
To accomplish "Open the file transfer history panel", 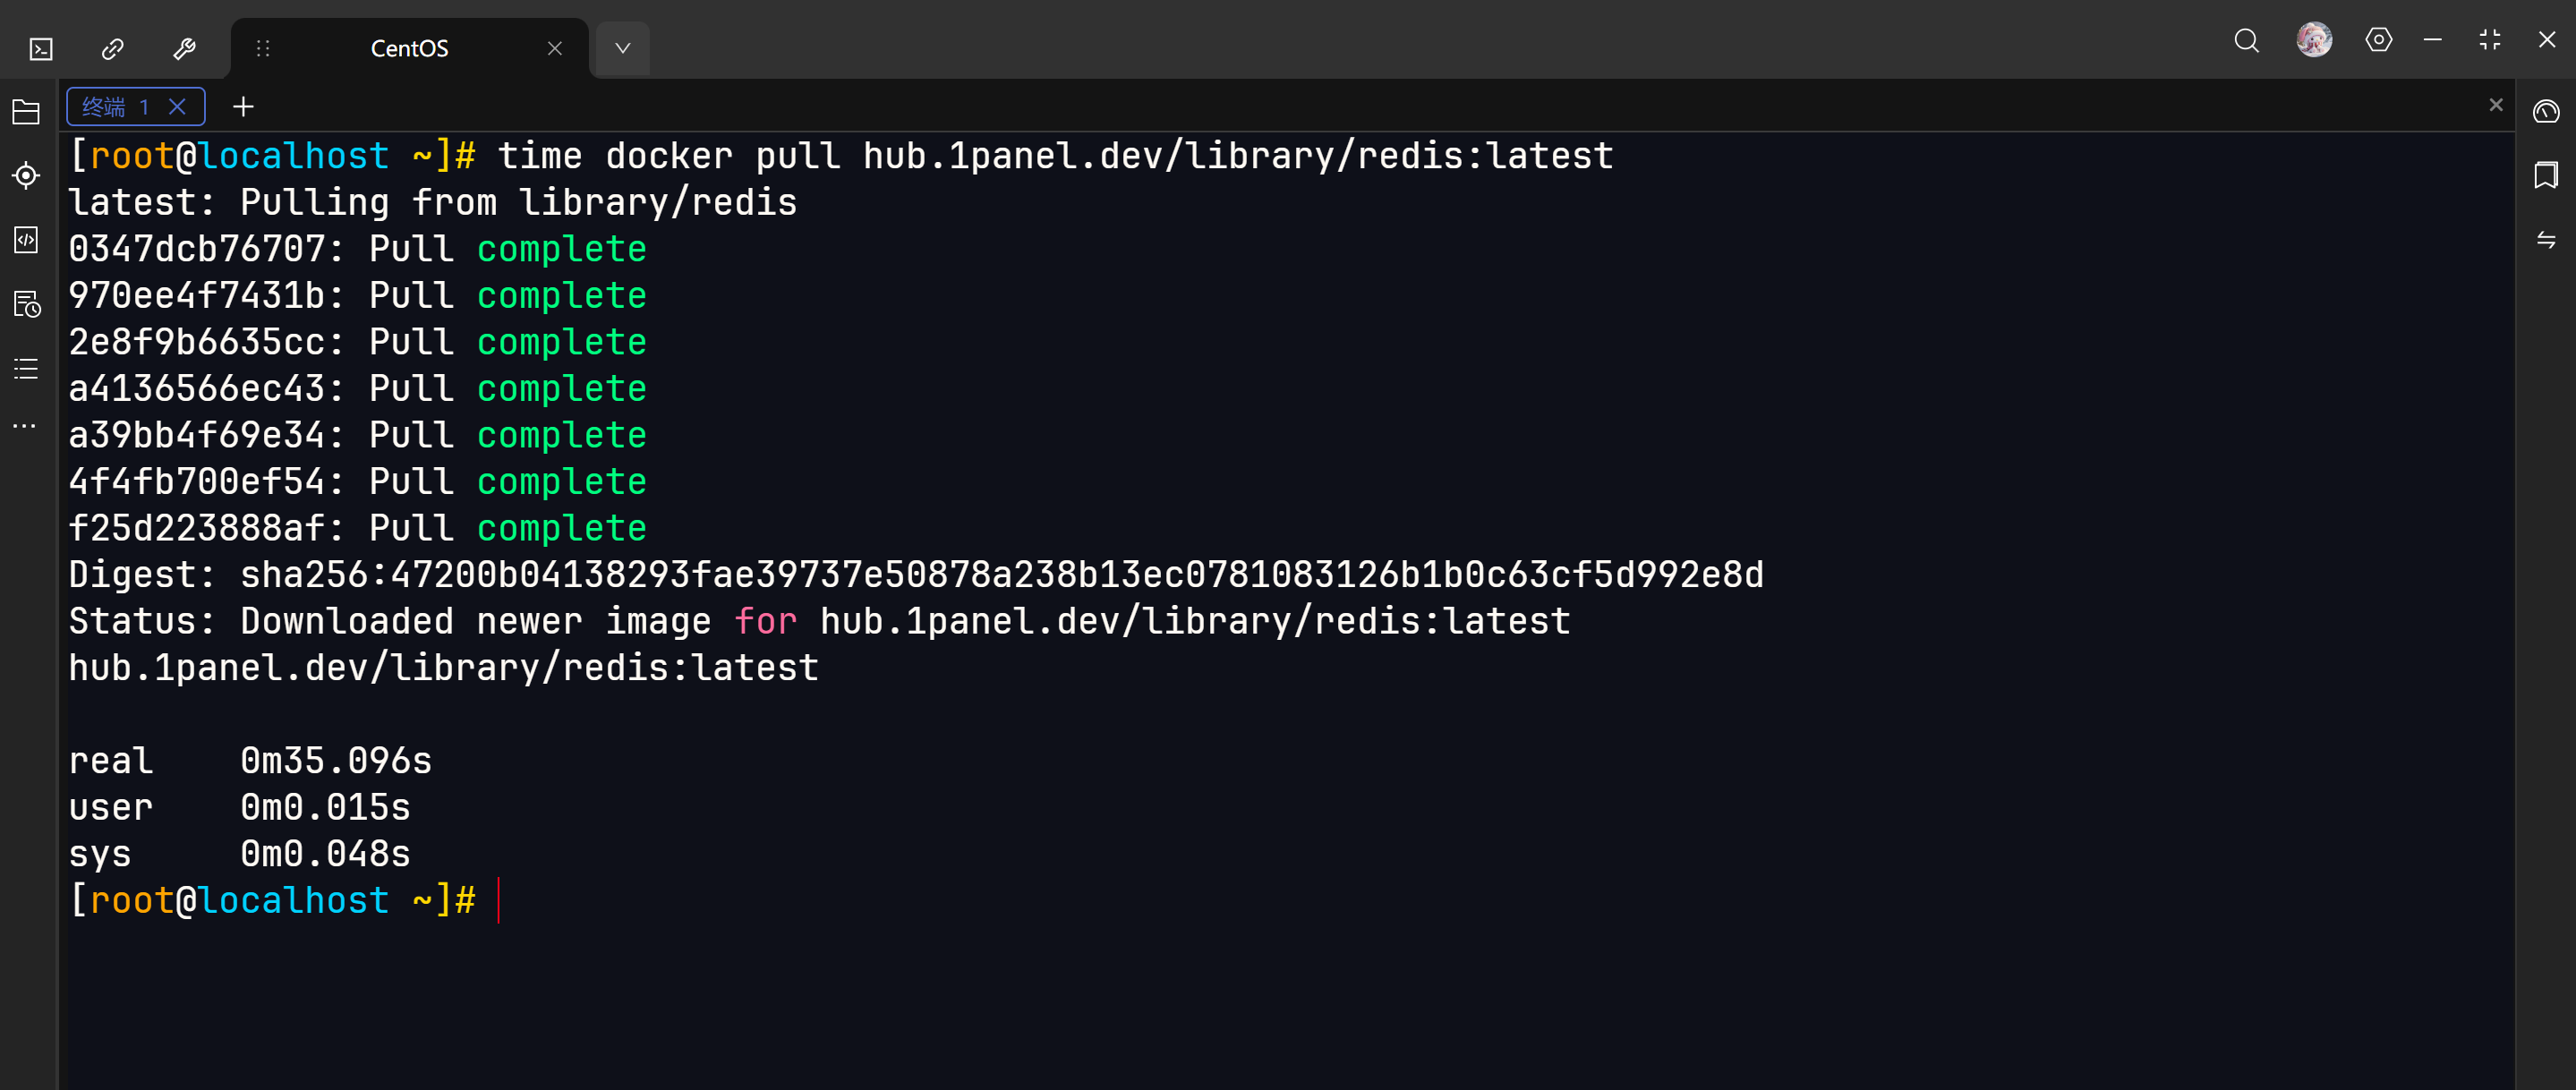I will point(25,305).
